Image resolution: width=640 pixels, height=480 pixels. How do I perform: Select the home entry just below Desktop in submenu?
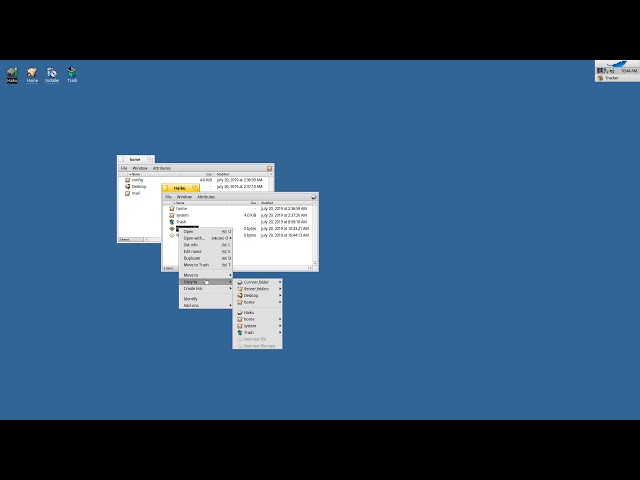pos(257,302)
